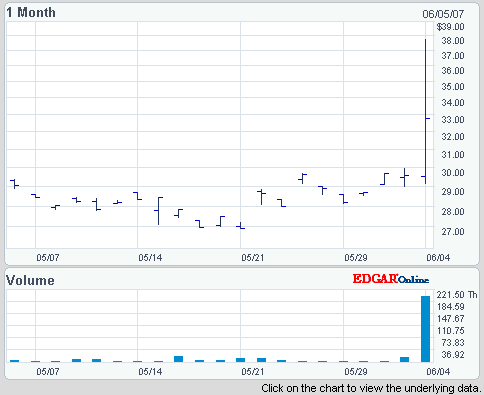
Task: Click the 06/04 date under price chart
Action: [x=438, y=258]
